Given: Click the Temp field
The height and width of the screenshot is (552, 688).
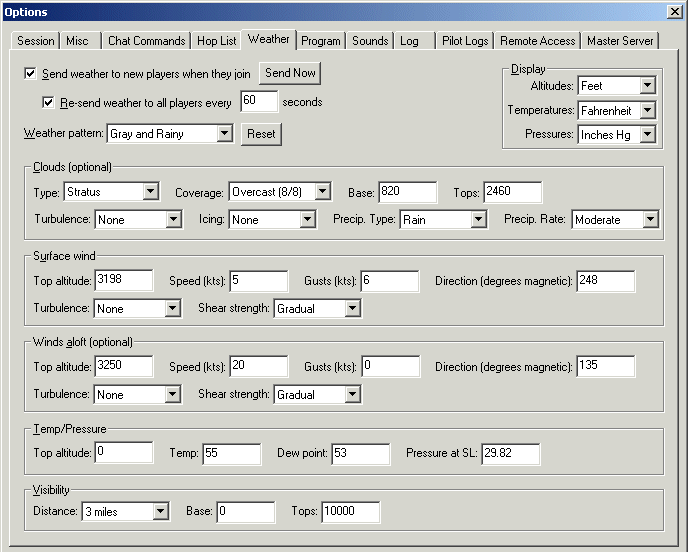Looking at the screenshot, I should coord(232,454).
